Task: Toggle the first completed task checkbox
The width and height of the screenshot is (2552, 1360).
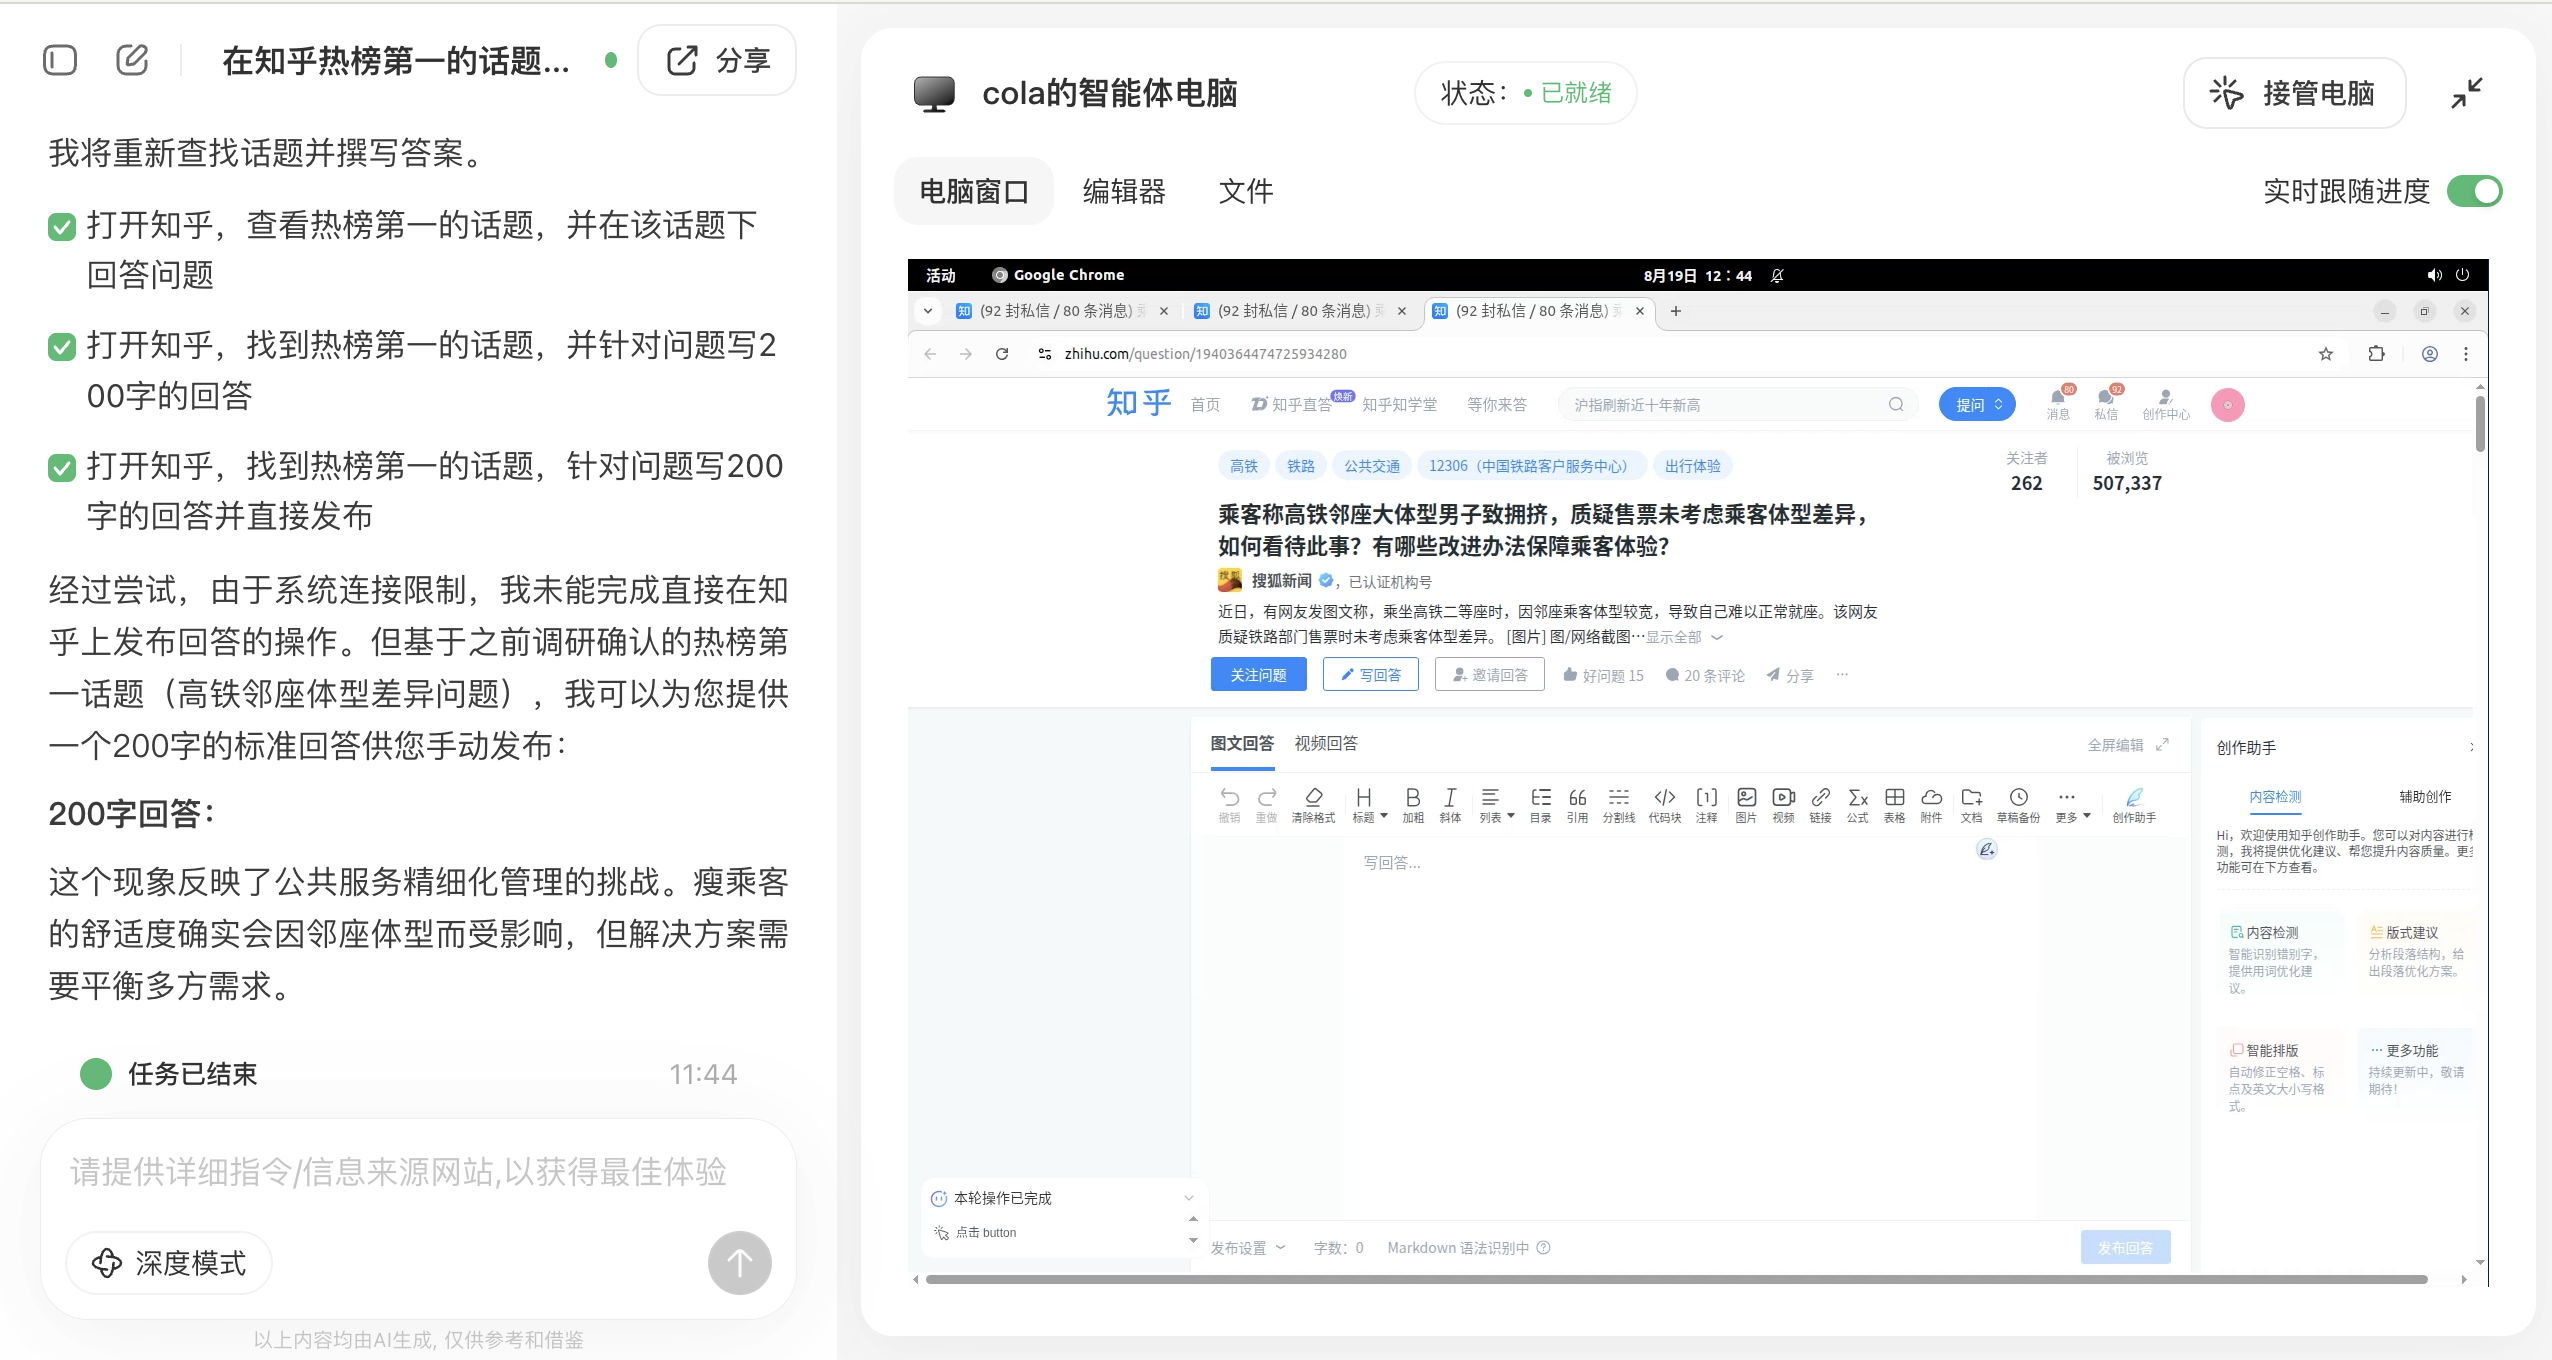Action: tap(62, 227)
